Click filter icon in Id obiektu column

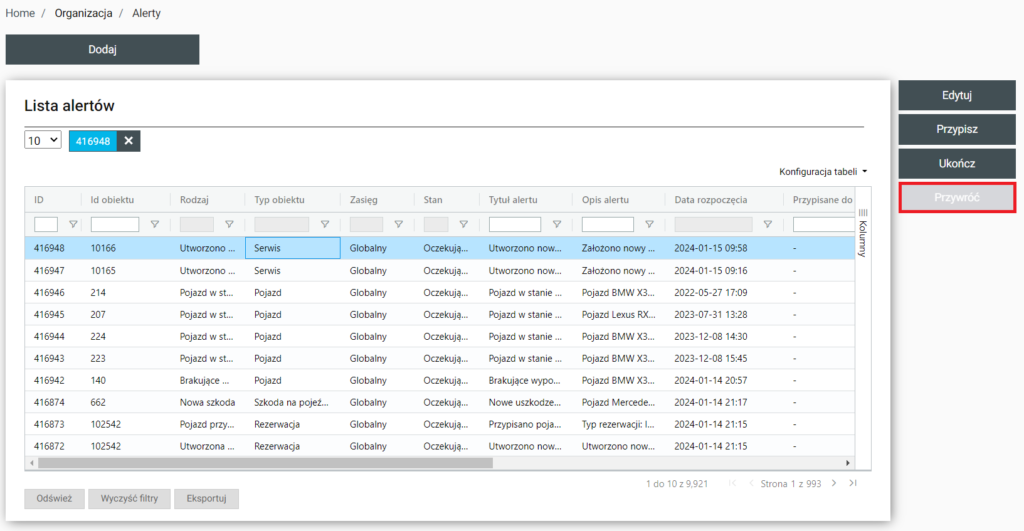pyautogui.click(x=154, y=225)
